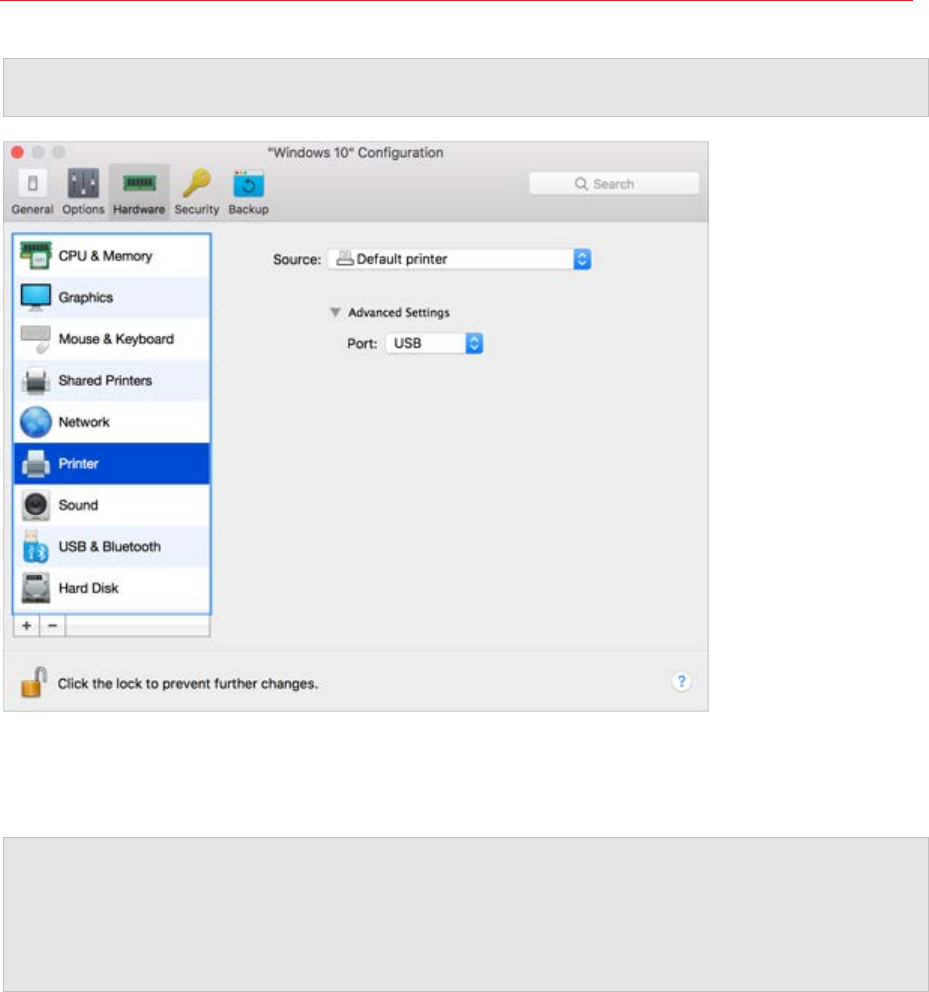Open the Port USB dropdown
This screenshot has width=929, height=992.
click(434, 344)
